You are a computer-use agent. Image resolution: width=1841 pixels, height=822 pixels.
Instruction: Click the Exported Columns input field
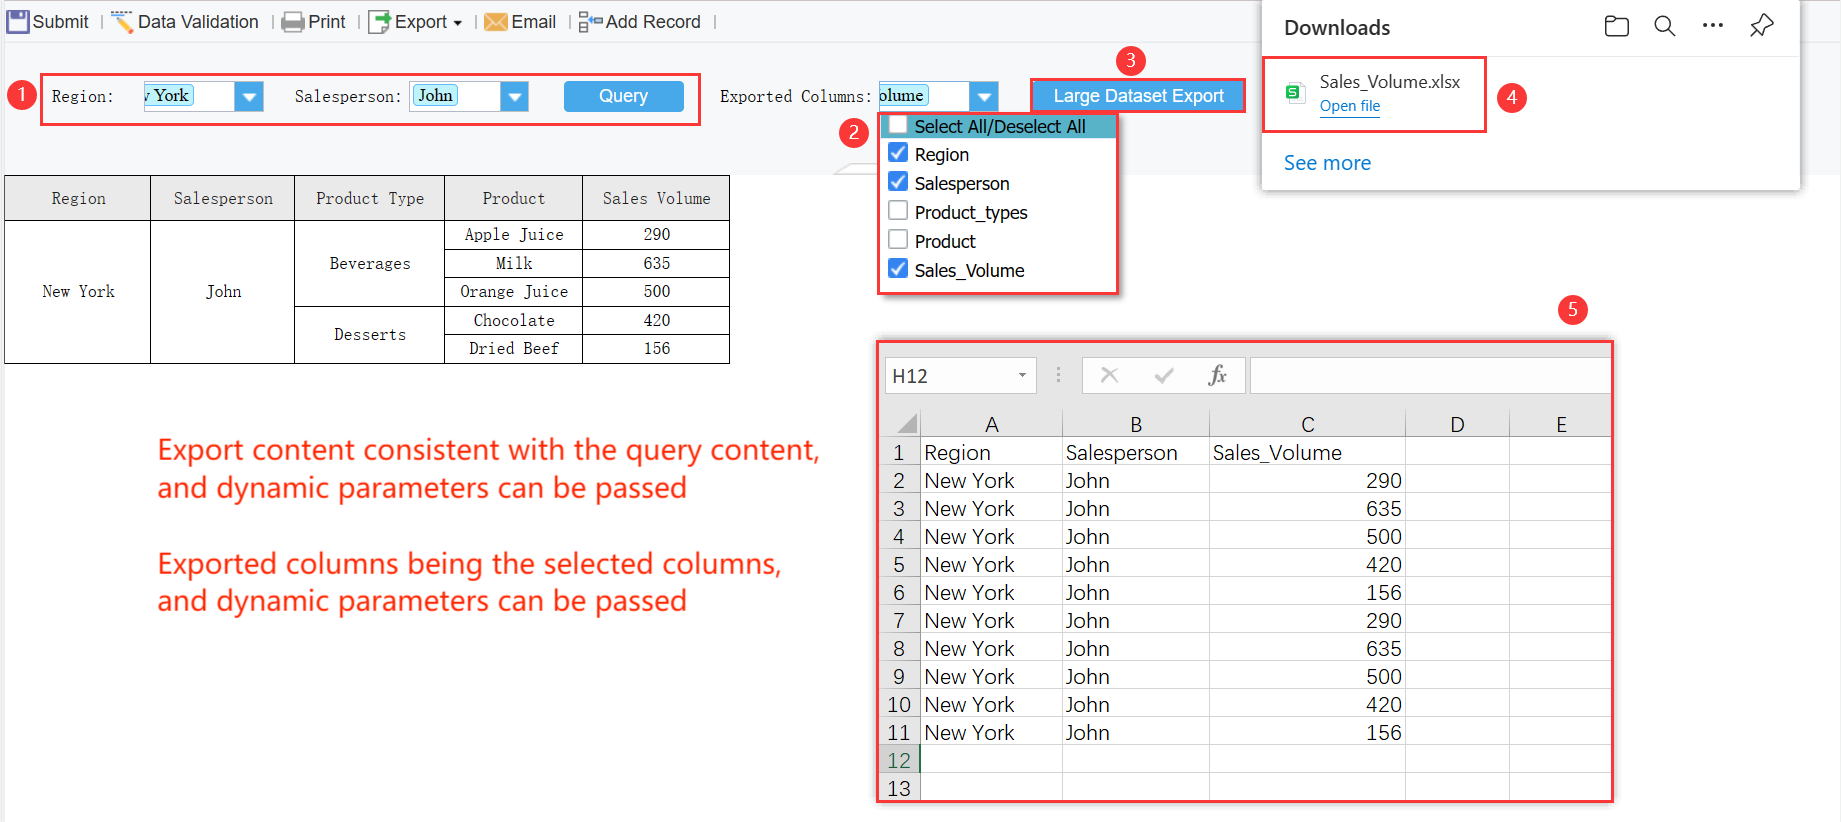click(x=924, y=96)
